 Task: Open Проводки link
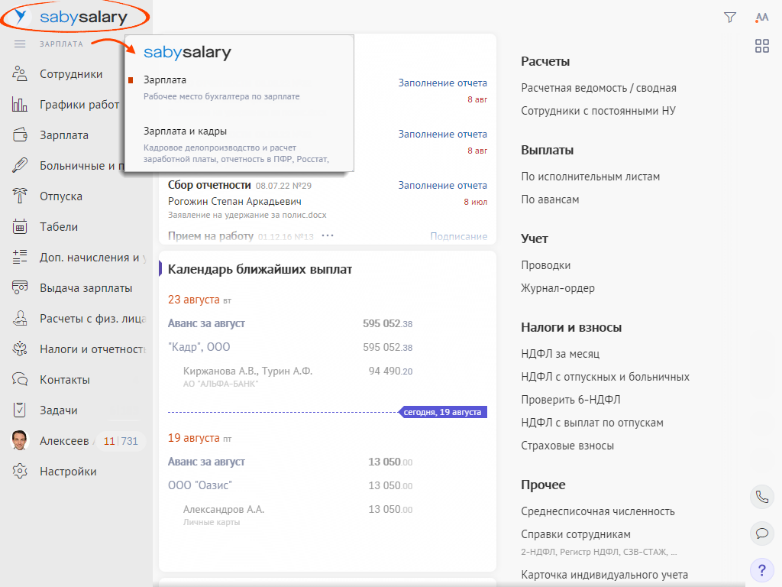[546, 265]
